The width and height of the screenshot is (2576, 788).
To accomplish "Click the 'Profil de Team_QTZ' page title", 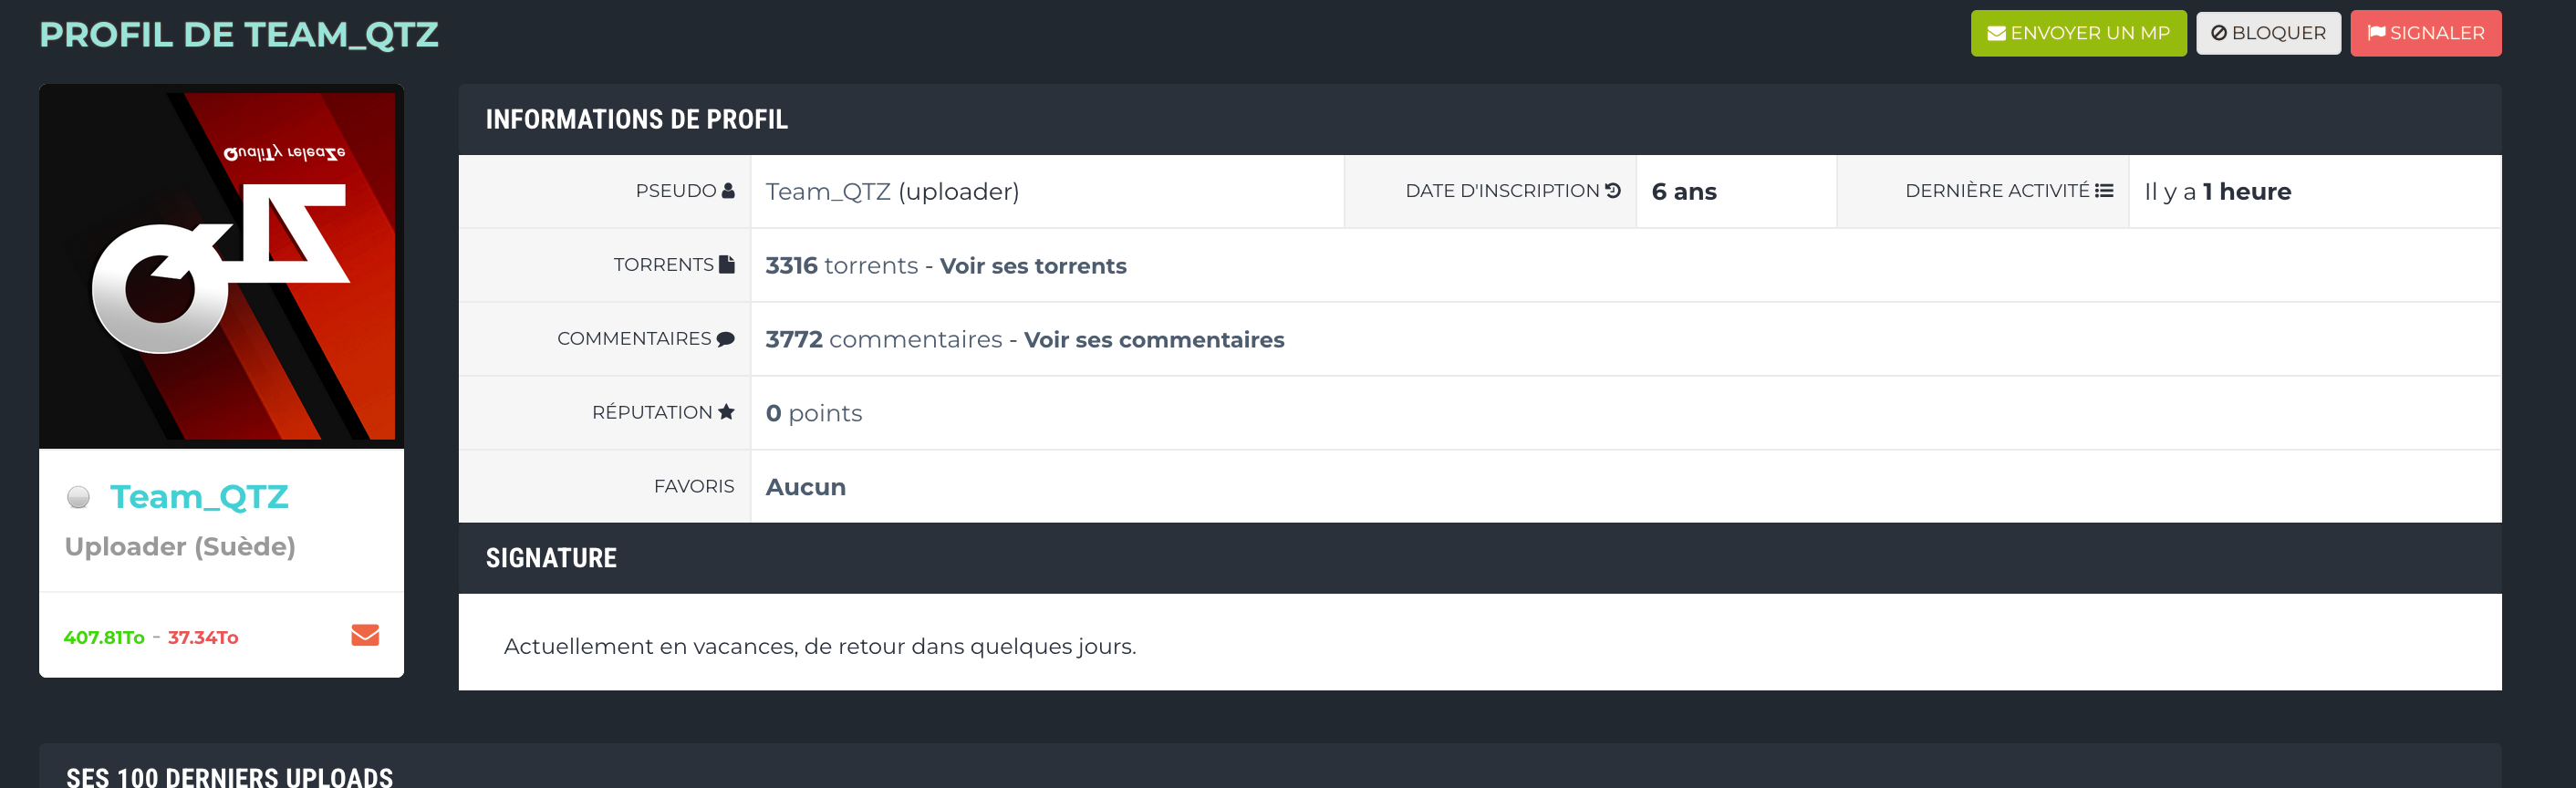I will (x=239, y=34).
